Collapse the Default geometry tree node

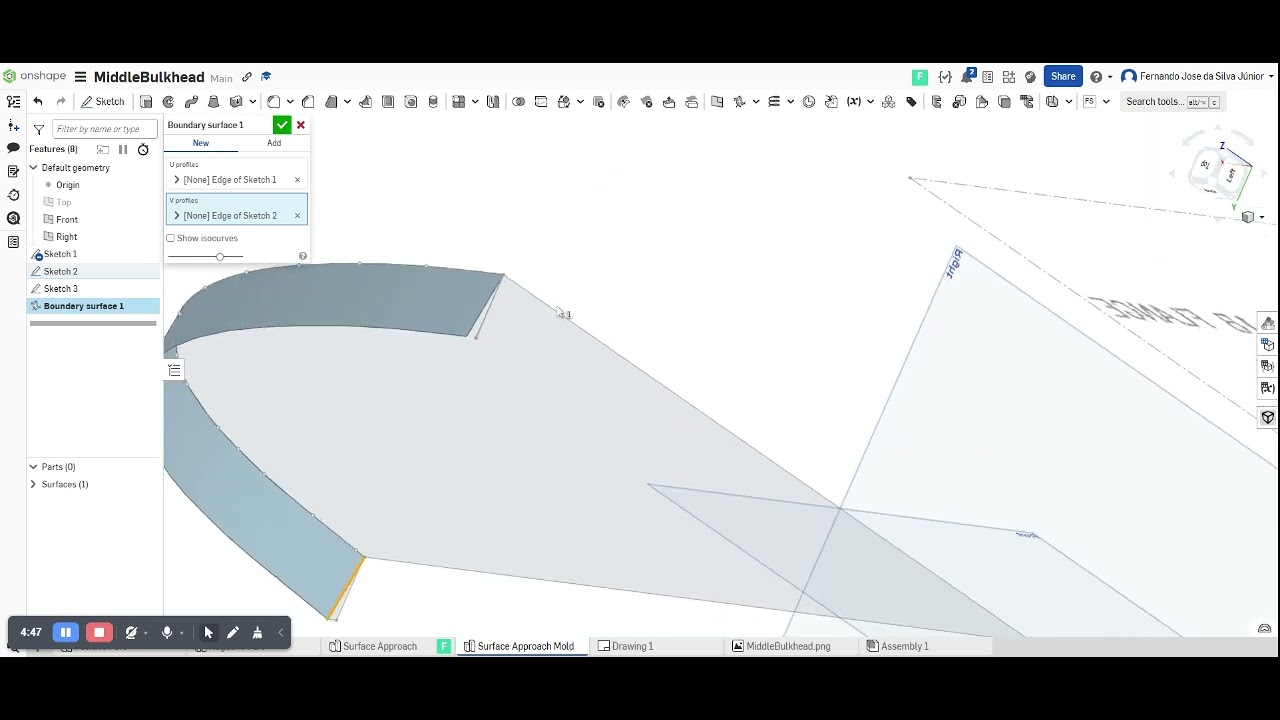coord(33,168)
